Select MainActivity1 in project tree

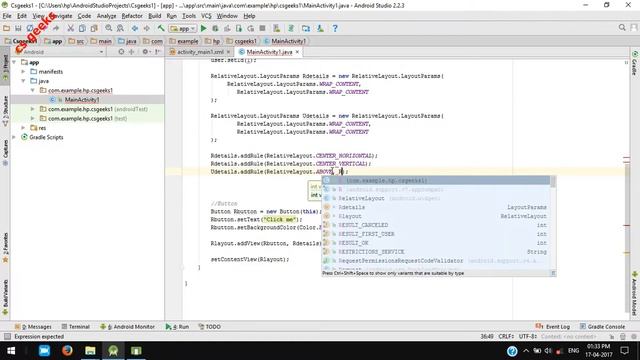click(x=82, y=100)
